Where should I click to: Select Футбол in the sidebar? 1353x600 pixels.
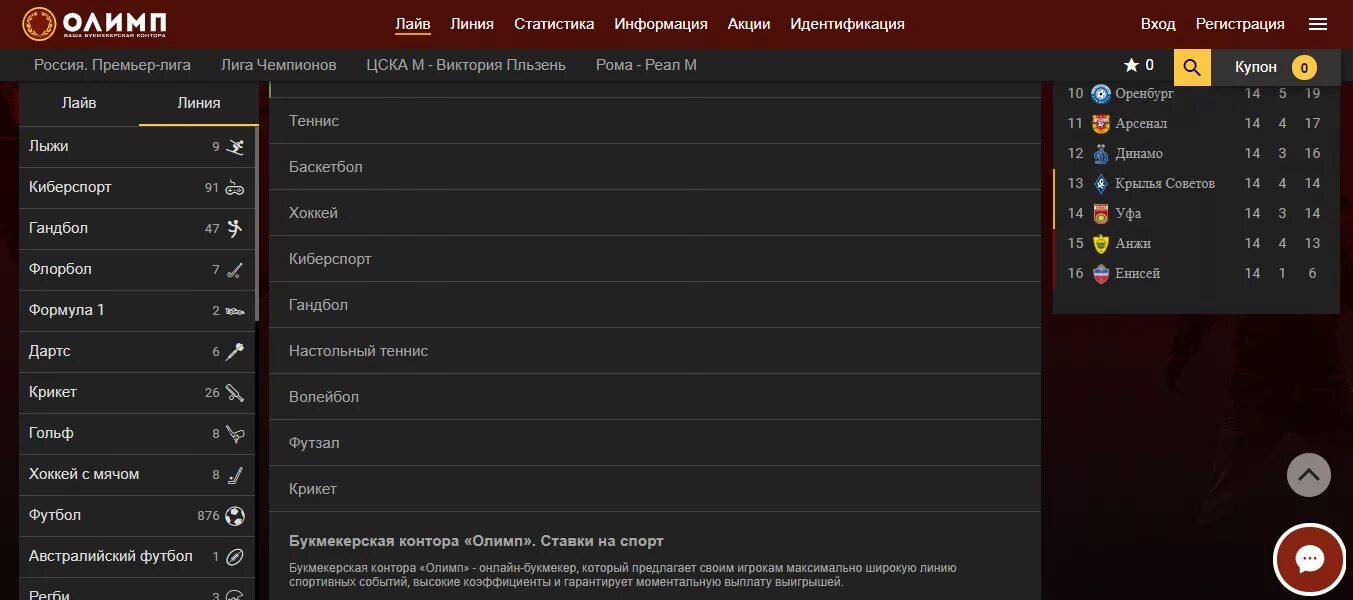coord(137,516)
